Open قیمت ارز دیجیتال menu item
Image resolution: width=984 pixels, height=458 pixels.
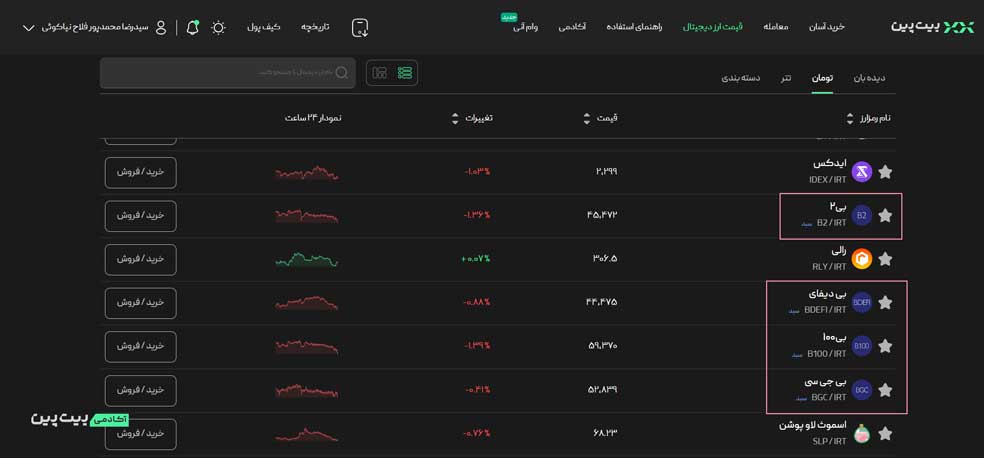tap(712, 28)
